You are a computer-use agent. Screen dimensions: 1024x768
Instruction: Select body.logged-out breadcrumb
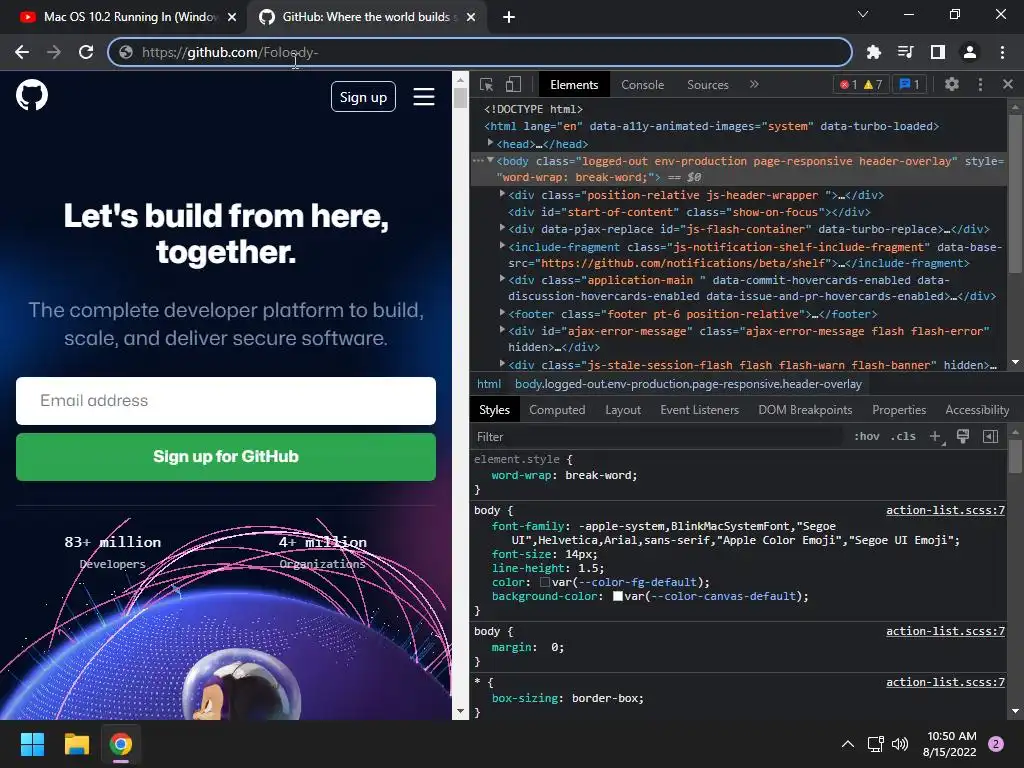(x=688, y=384)
